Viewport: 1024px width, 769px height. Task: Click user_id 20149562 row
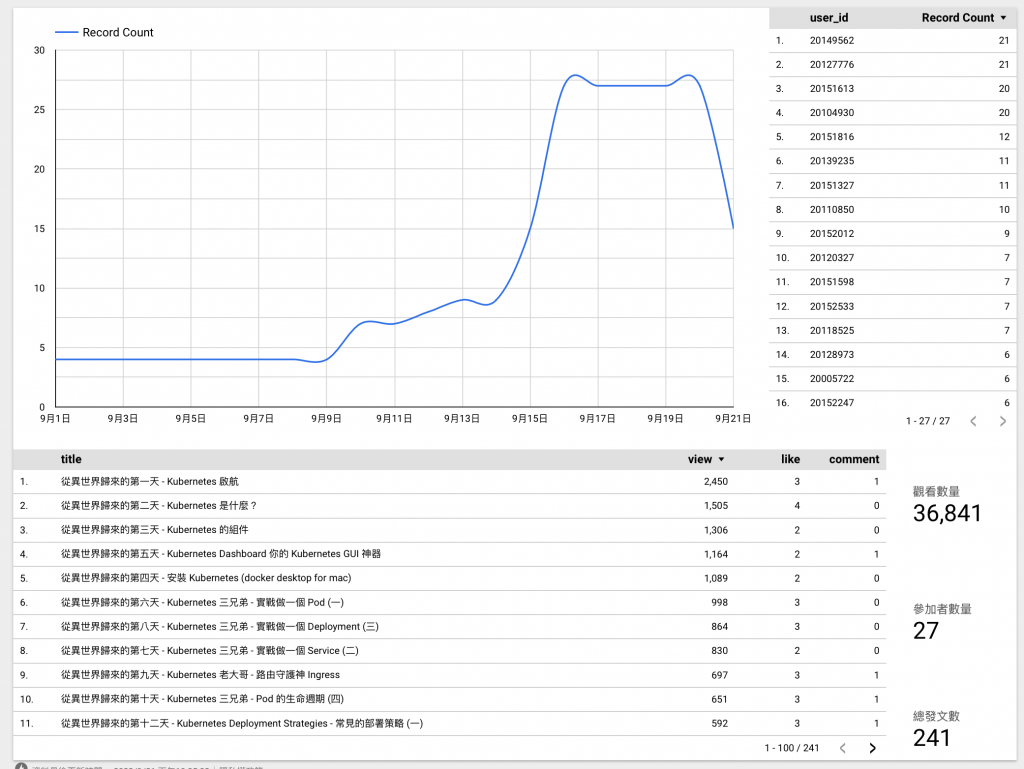coord(892,40)
